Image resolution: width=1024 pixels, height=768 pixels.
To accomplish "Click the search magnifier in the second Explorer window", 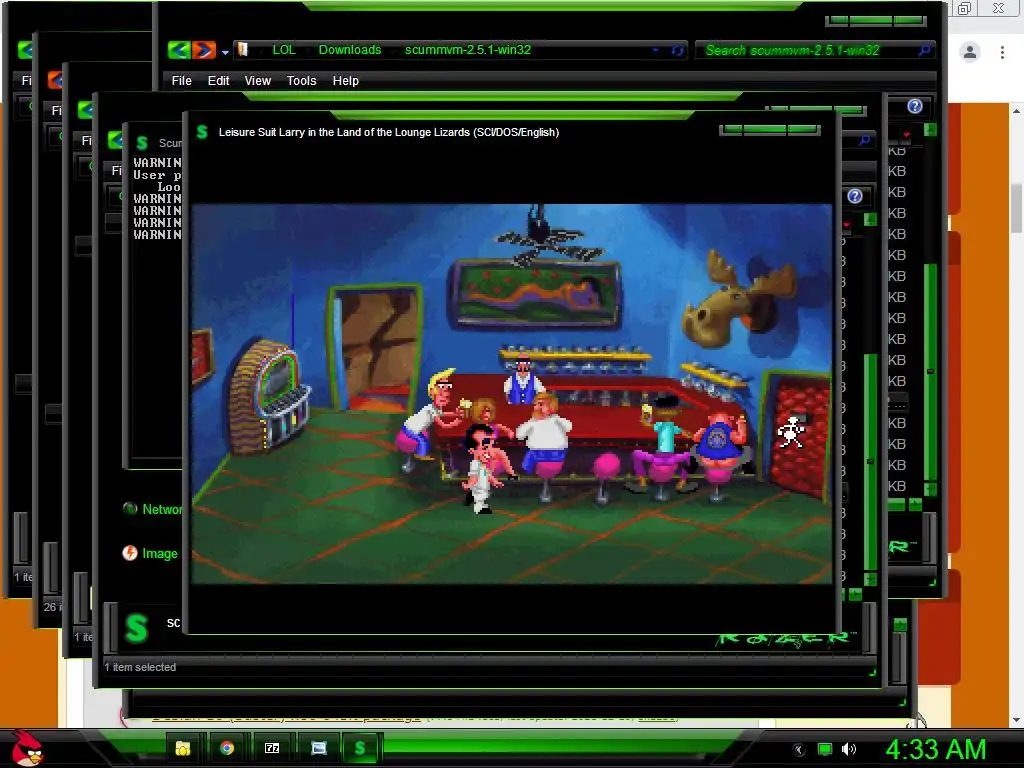I will pyautogui.click(x=865, y=140).
